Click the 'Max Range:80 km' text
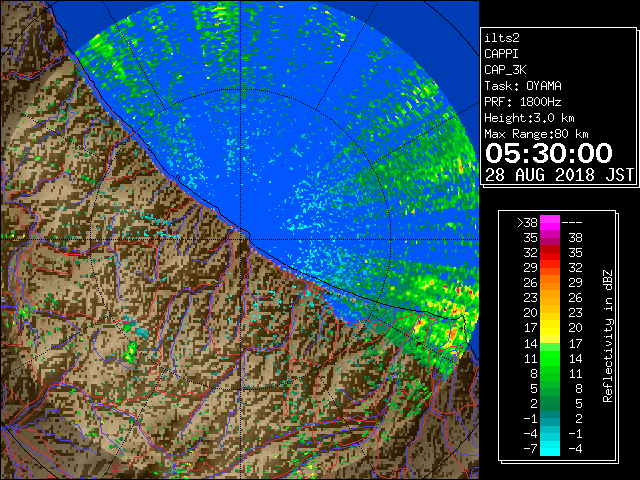The image size is (640, 480). [x=536, y=134]
